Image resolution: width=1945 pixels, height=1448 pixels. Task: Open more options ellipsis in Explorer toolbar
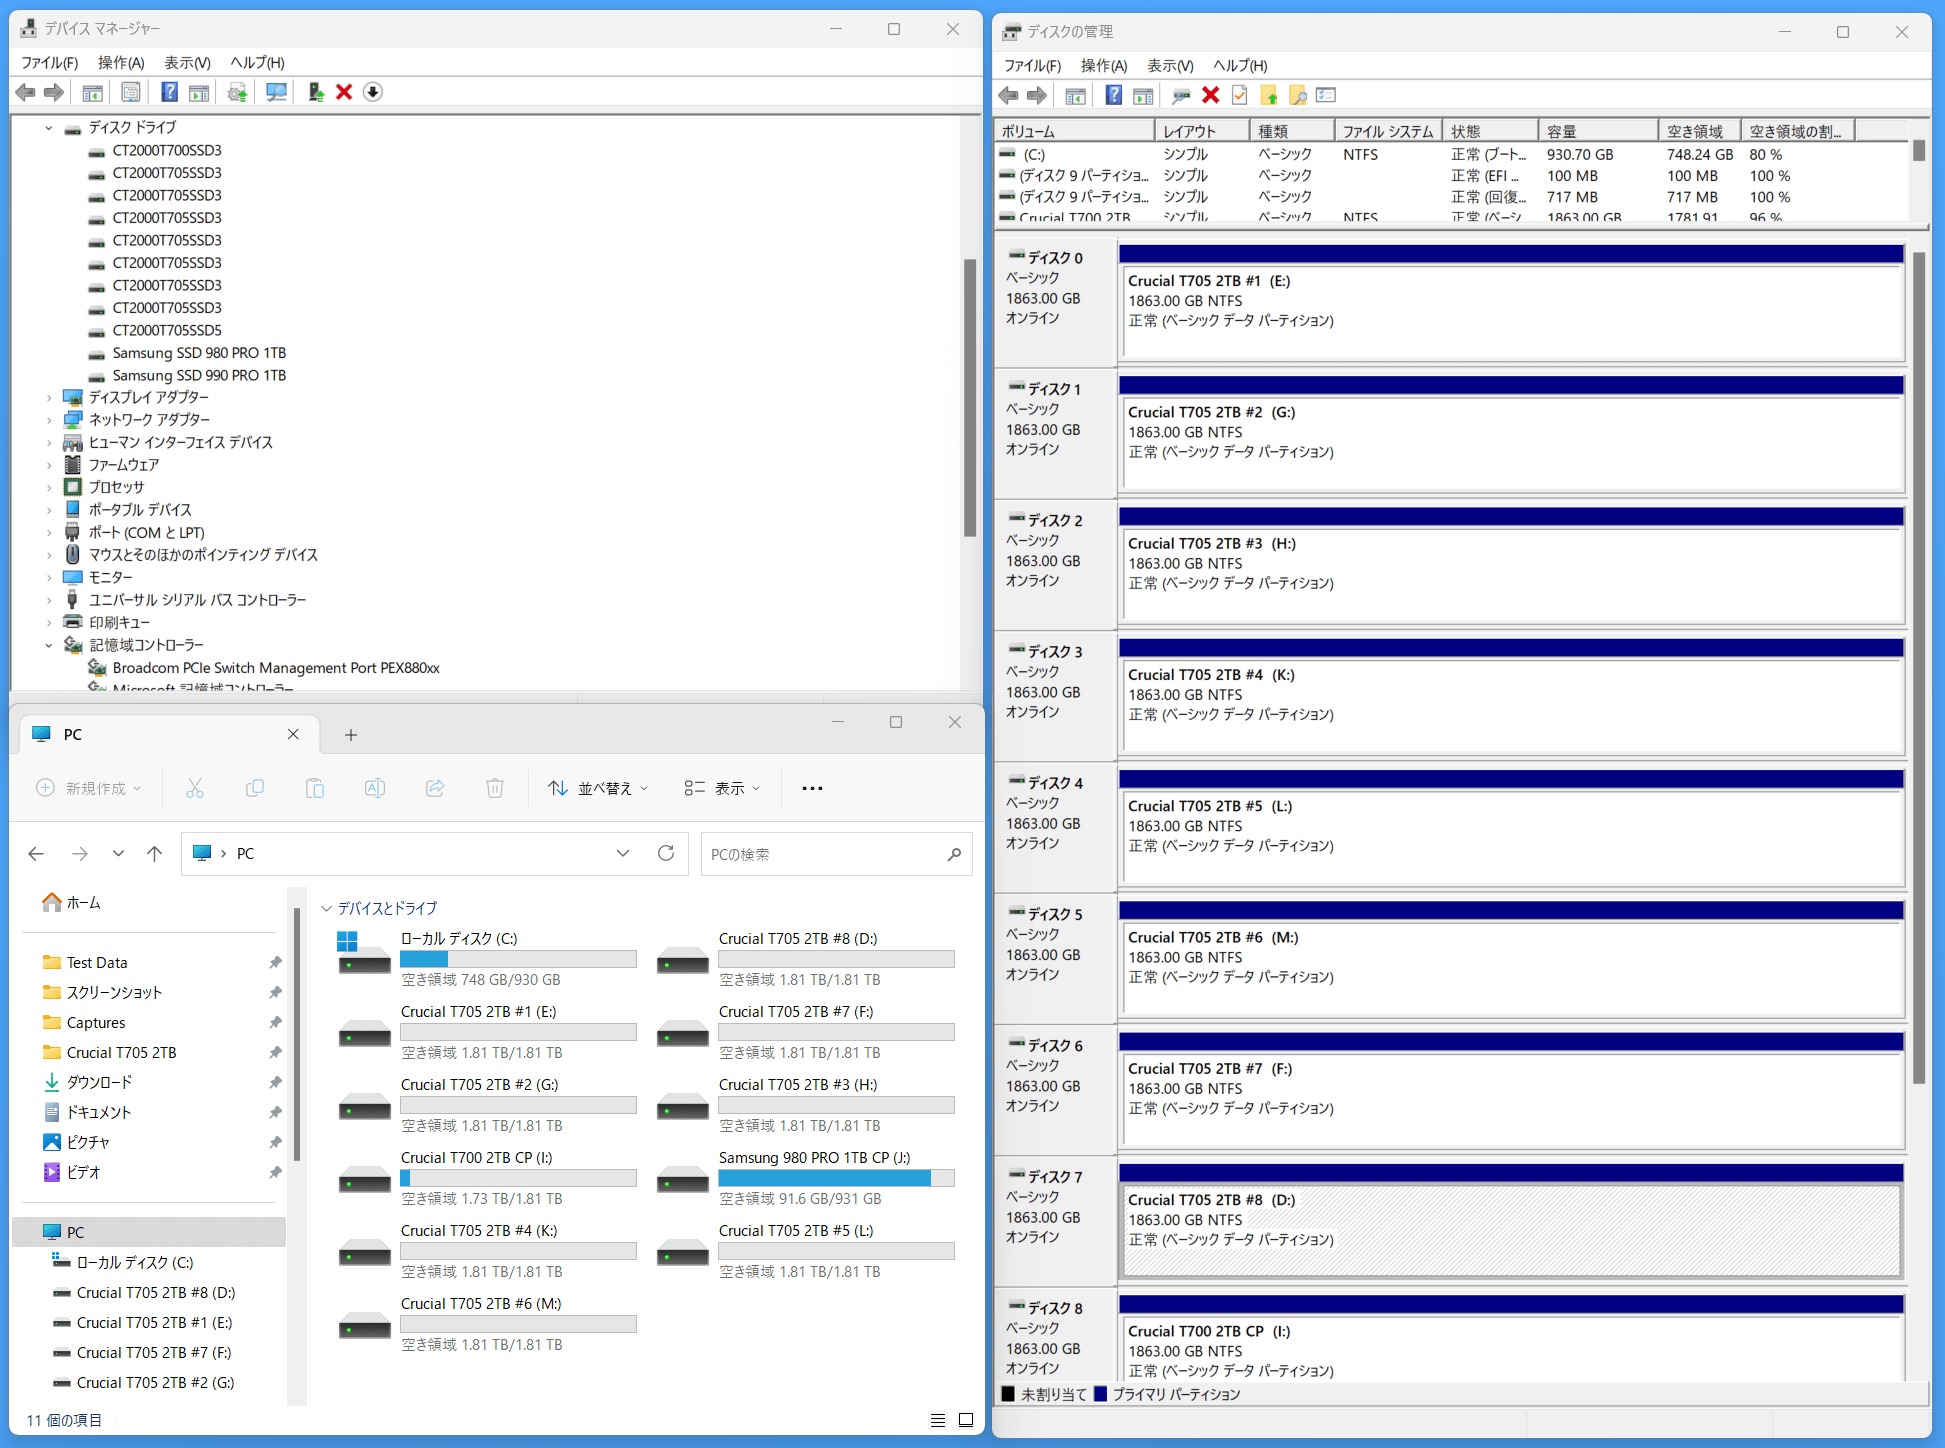coord(812,788)
